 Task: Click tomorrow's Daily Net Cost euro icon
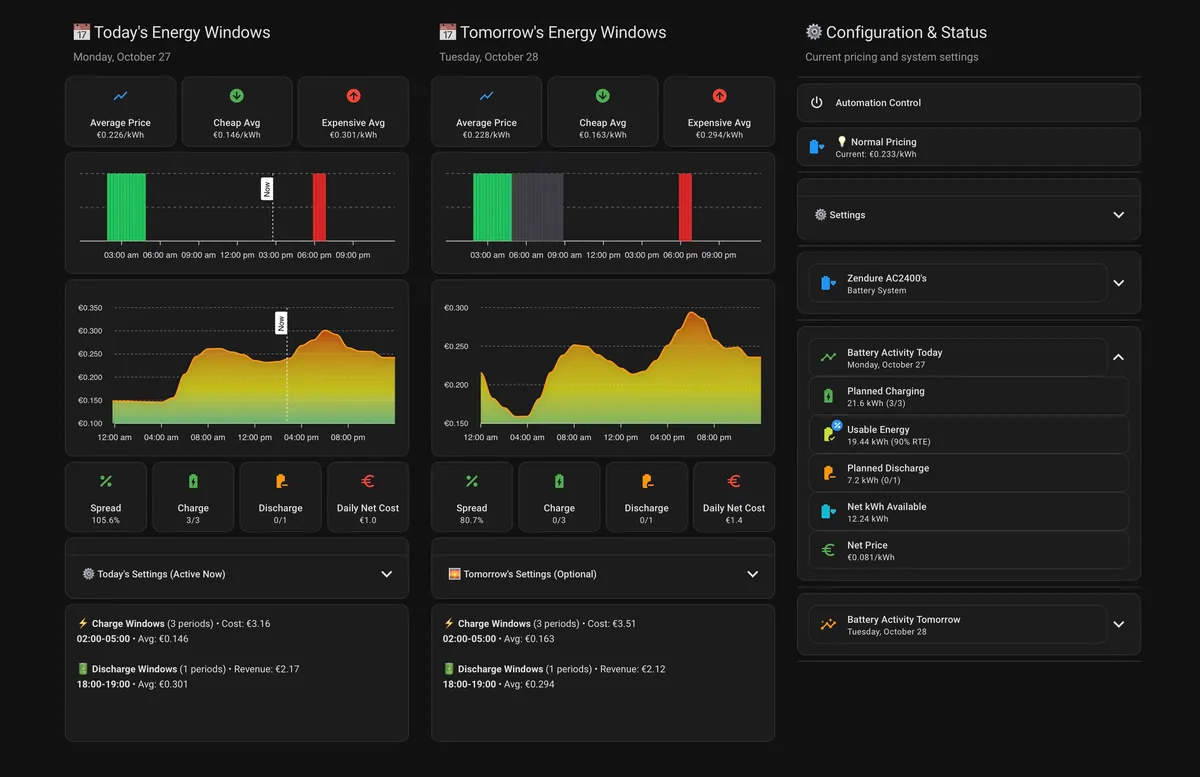(734, 481)
